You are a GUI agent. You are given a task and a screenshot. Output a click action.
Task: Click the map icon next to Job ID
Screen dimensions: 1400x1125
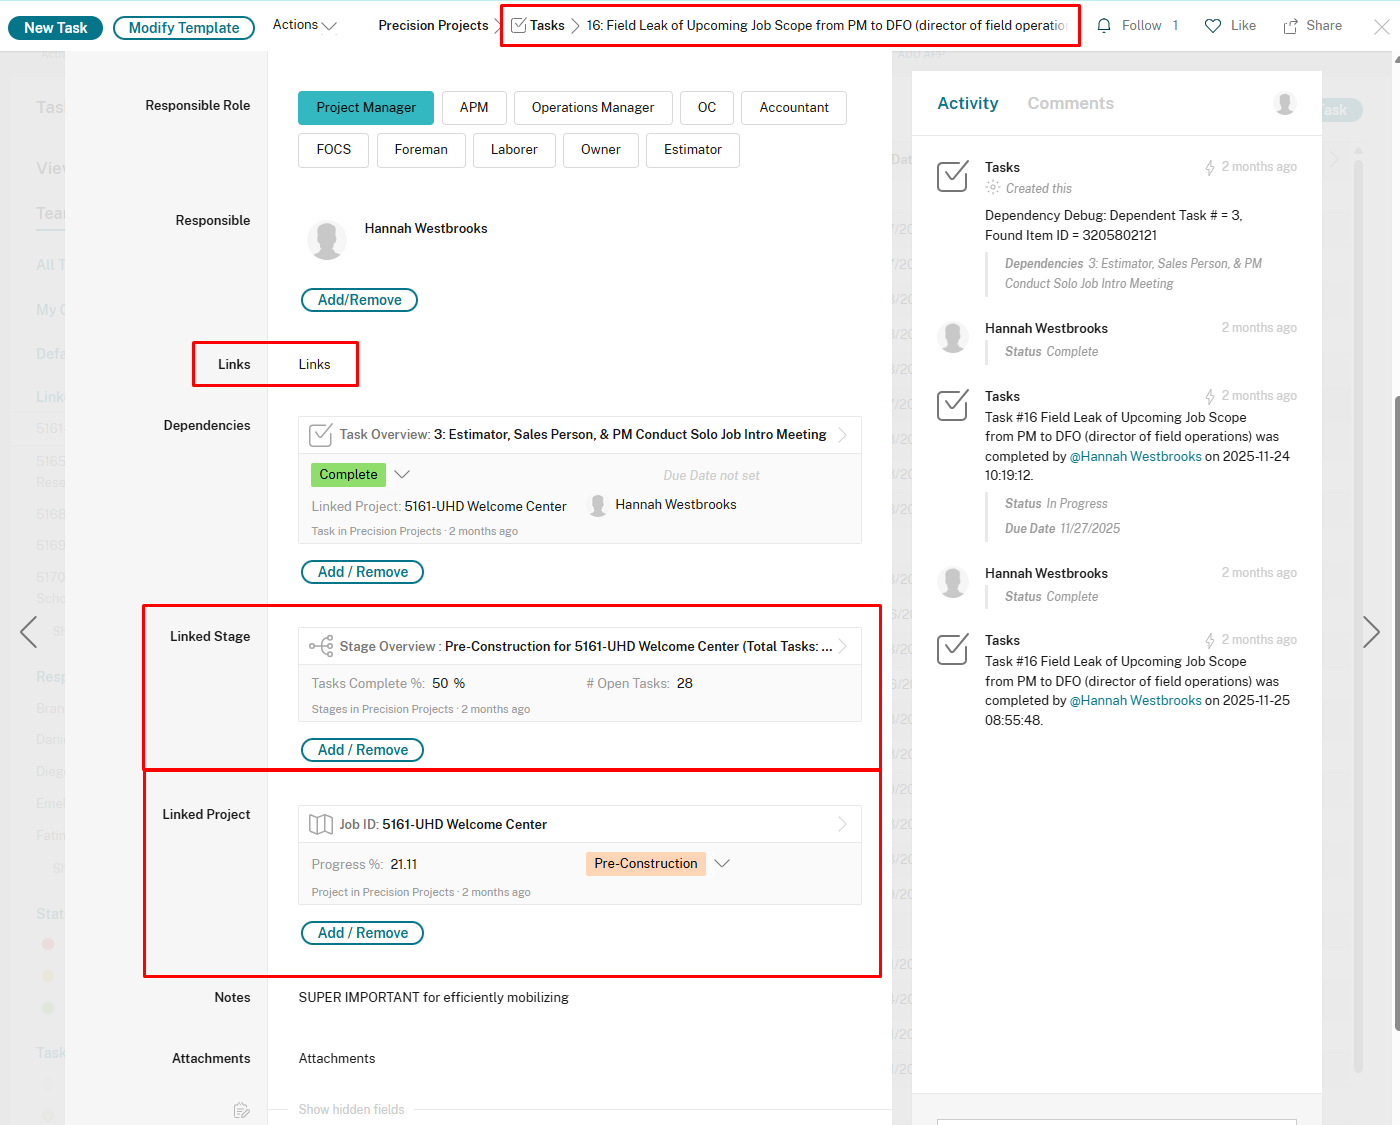(x=320, y=824)
